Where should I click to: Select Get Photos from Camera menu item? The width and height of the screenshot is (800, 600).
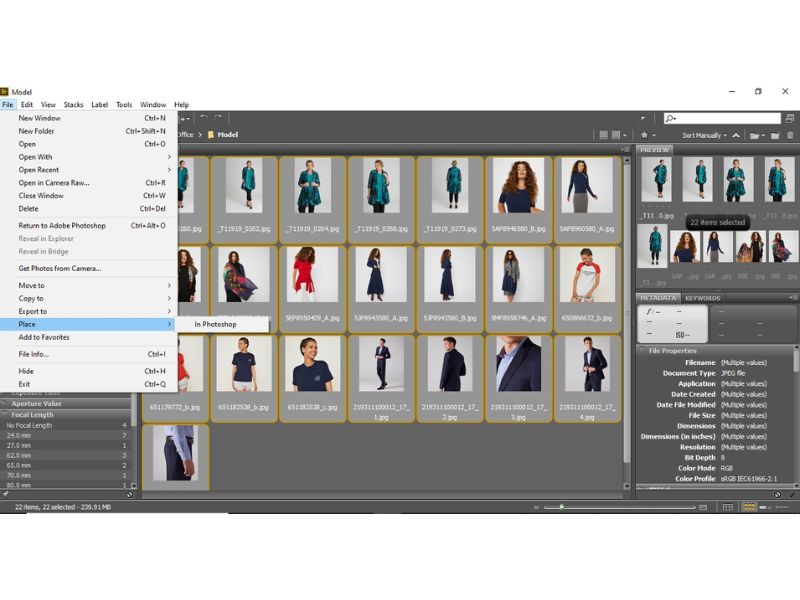[60, 268]
